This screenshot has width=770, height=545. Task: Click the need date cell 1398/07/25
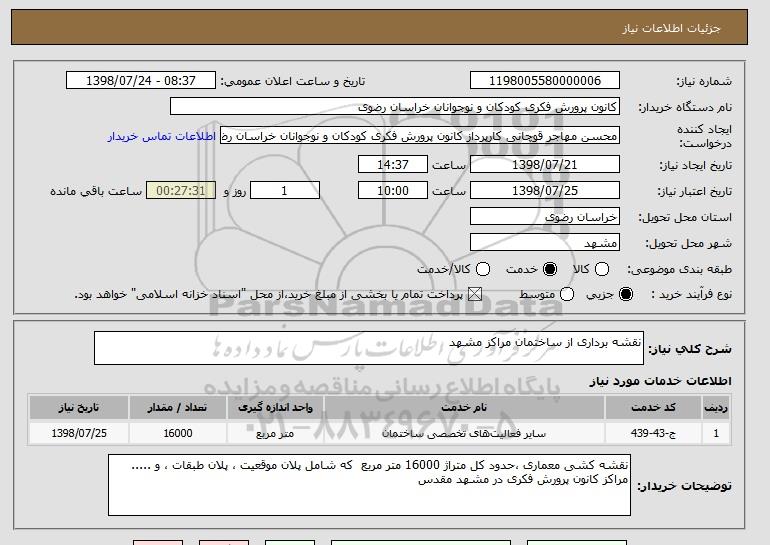(x=79, y=433)
